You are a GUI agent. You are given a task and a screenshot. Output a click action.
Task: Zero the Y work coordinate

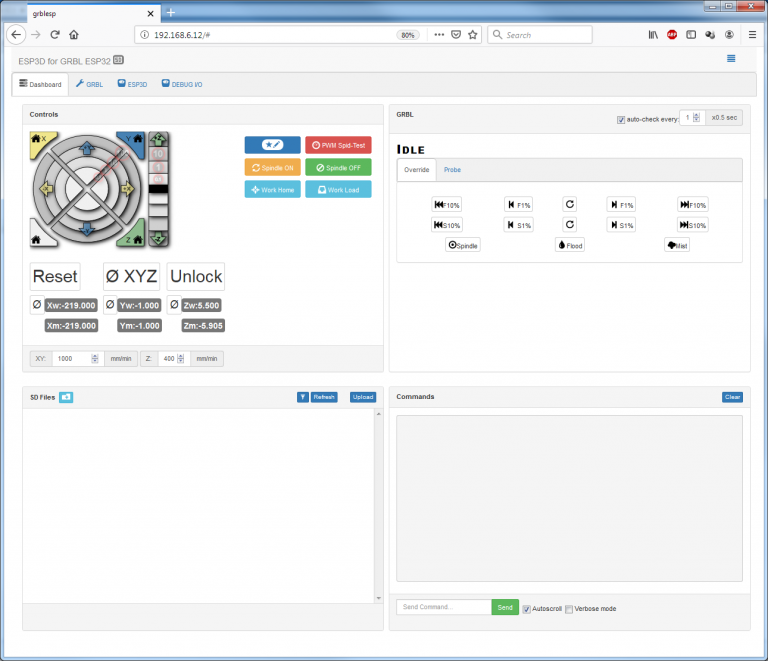[110, 305]
